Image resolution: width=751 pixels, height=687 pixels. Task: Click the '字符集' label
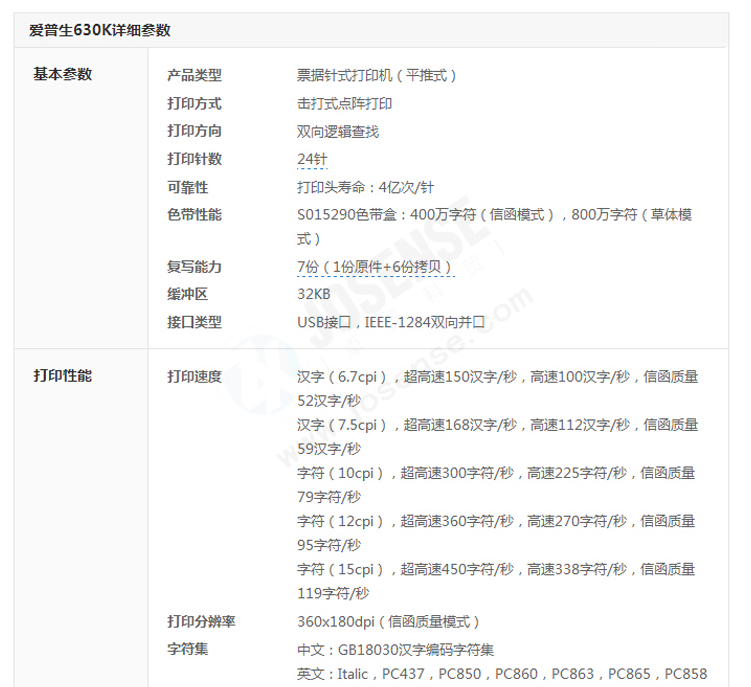click(187, 649)
